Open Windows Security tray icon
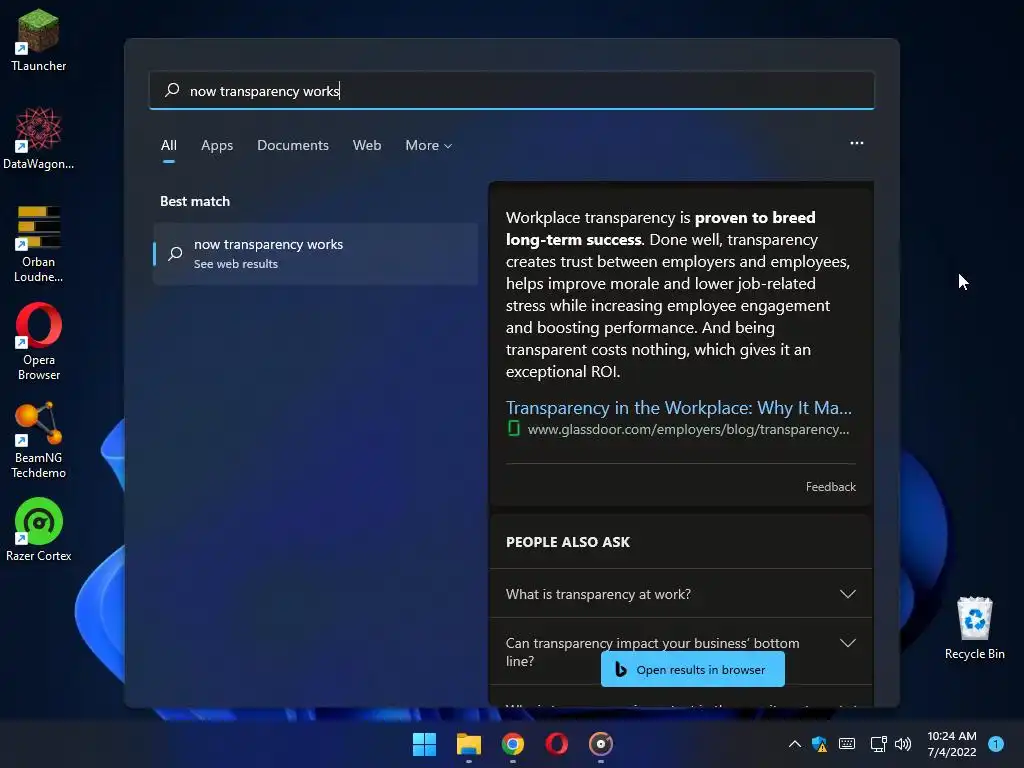The image size is (1024, 768). click(819, 744)
